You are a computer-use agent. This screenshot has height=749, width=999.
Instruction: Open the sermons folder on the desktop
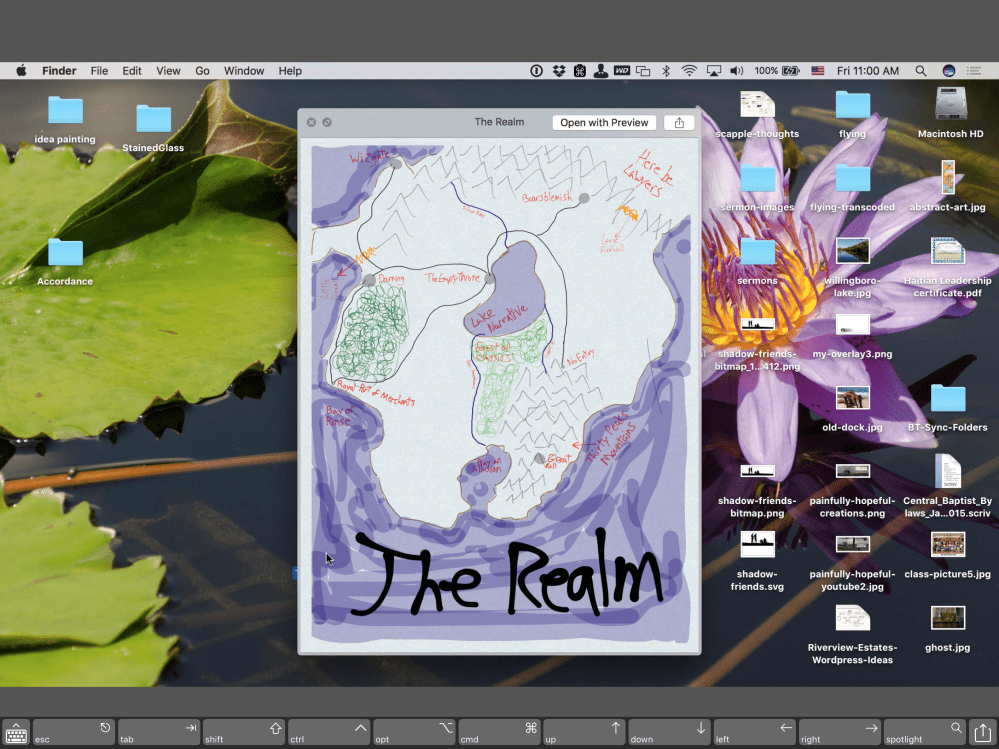[757, 251]
